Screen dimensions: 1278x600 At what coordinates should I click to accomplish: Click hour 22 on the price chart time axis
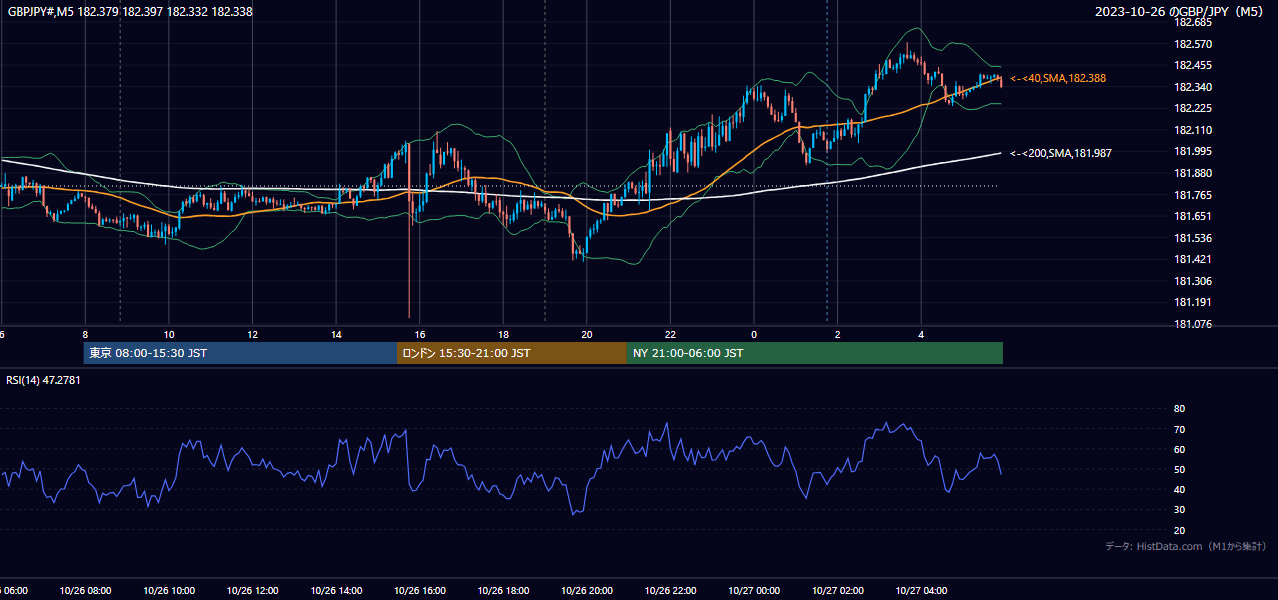coord(670,335)
